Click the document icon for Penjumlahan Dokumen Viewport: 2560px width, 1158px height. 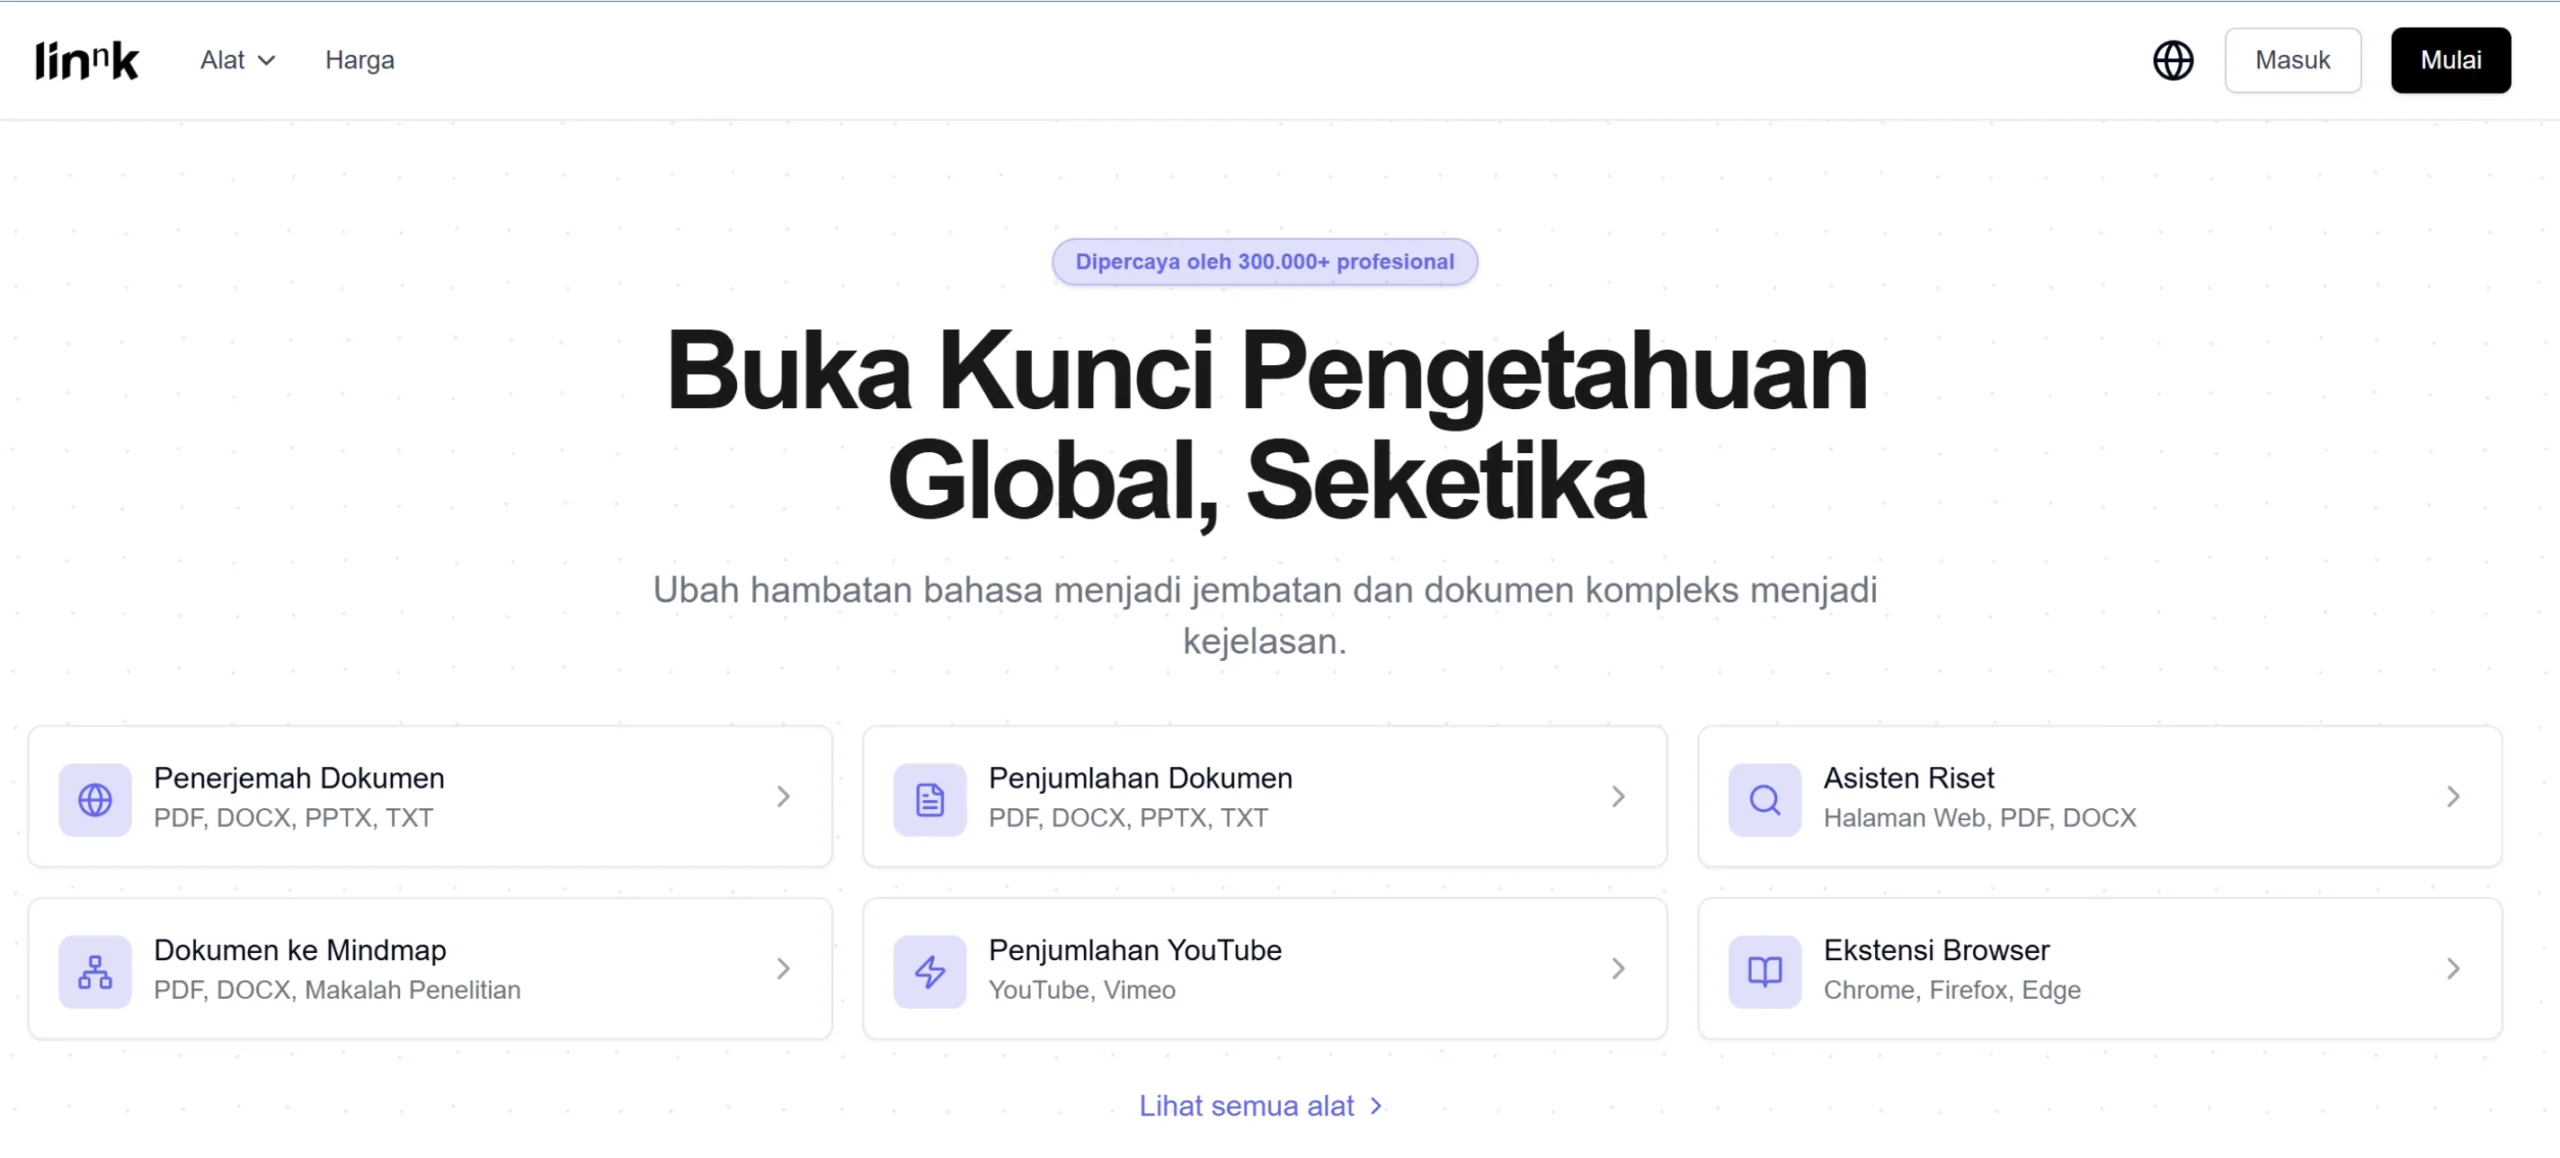tap(929, 798)
